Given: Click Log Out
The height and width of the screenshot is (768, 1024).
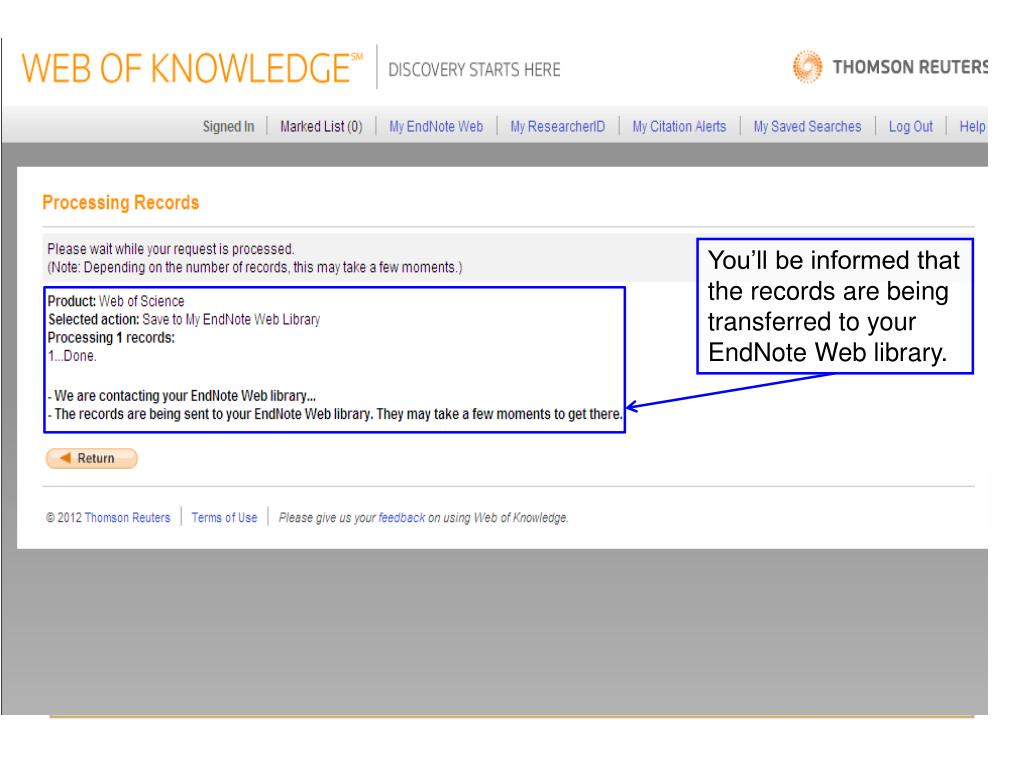Looking at the screenshot, I should pyautogui.click(x=910, y=127).
